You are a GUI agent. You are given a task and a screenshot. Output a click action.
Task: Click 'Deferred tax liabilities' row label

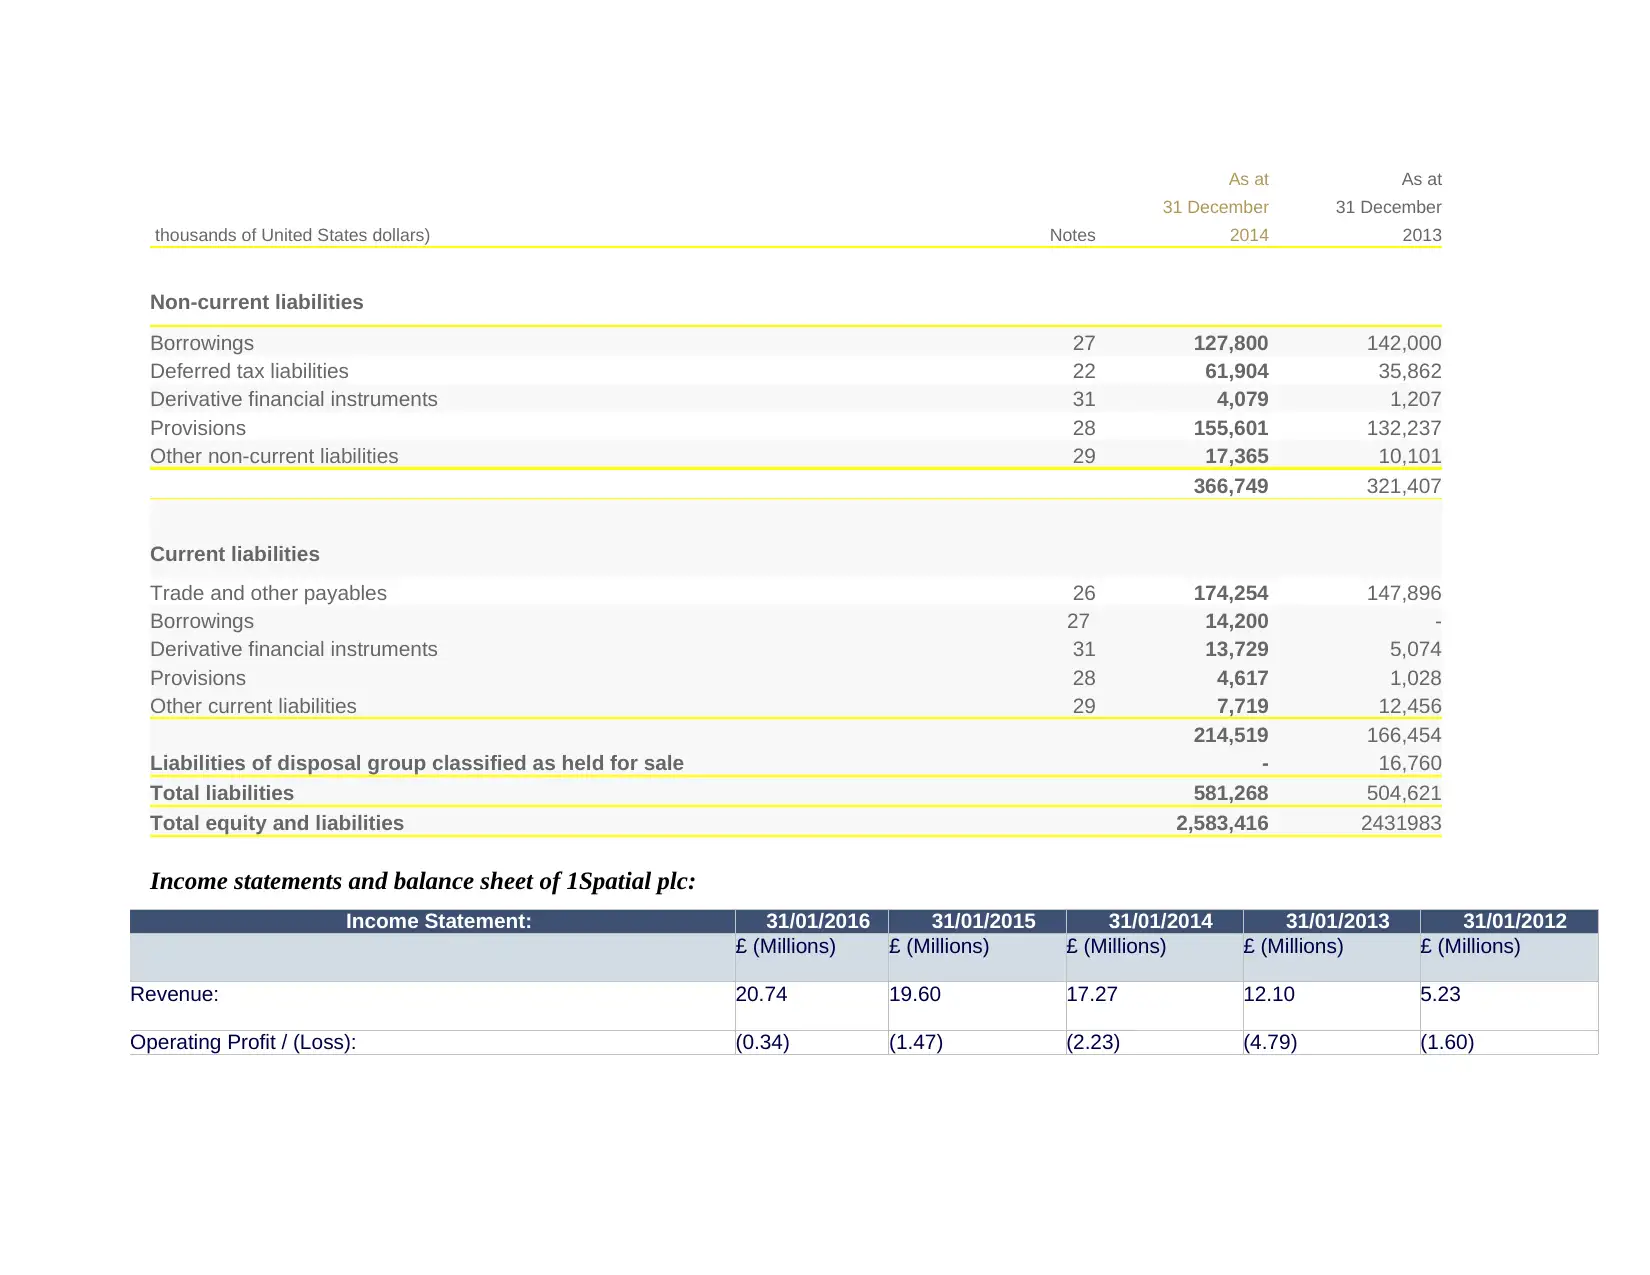[249, 371]
